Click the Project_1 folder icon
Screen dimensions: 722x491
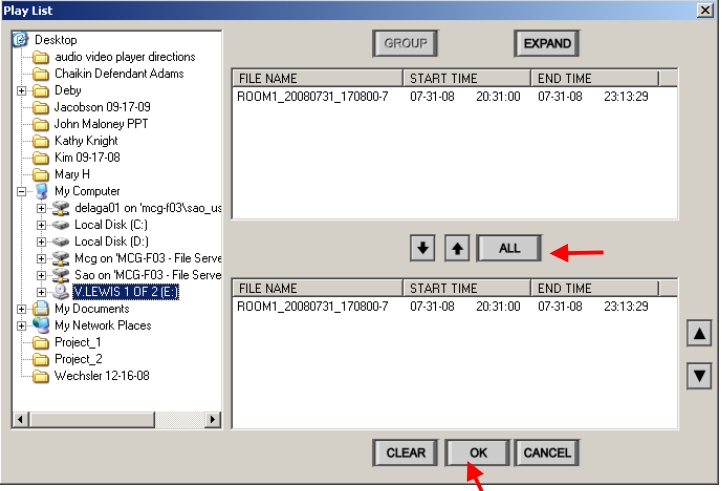[x=41, y=343]
